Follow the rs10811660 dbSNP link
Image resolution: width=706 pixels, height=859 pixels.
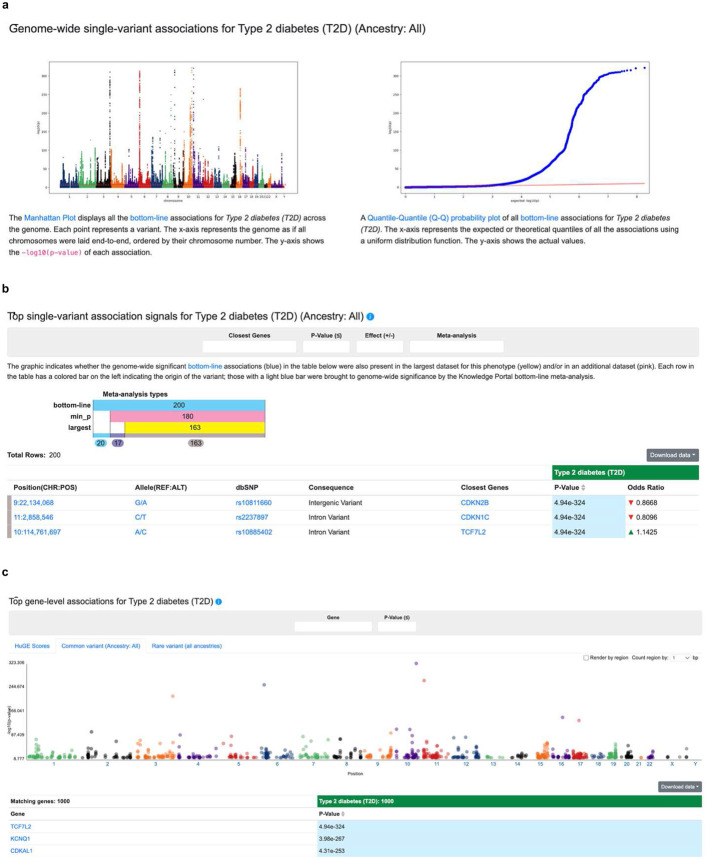click(x=254, y=502)
